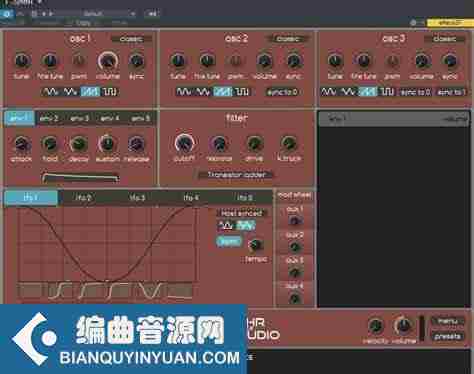The height and width of the screenshot is (374, 474).
Task: Switch to the lfo 3 tab
Action: [137, 198]
